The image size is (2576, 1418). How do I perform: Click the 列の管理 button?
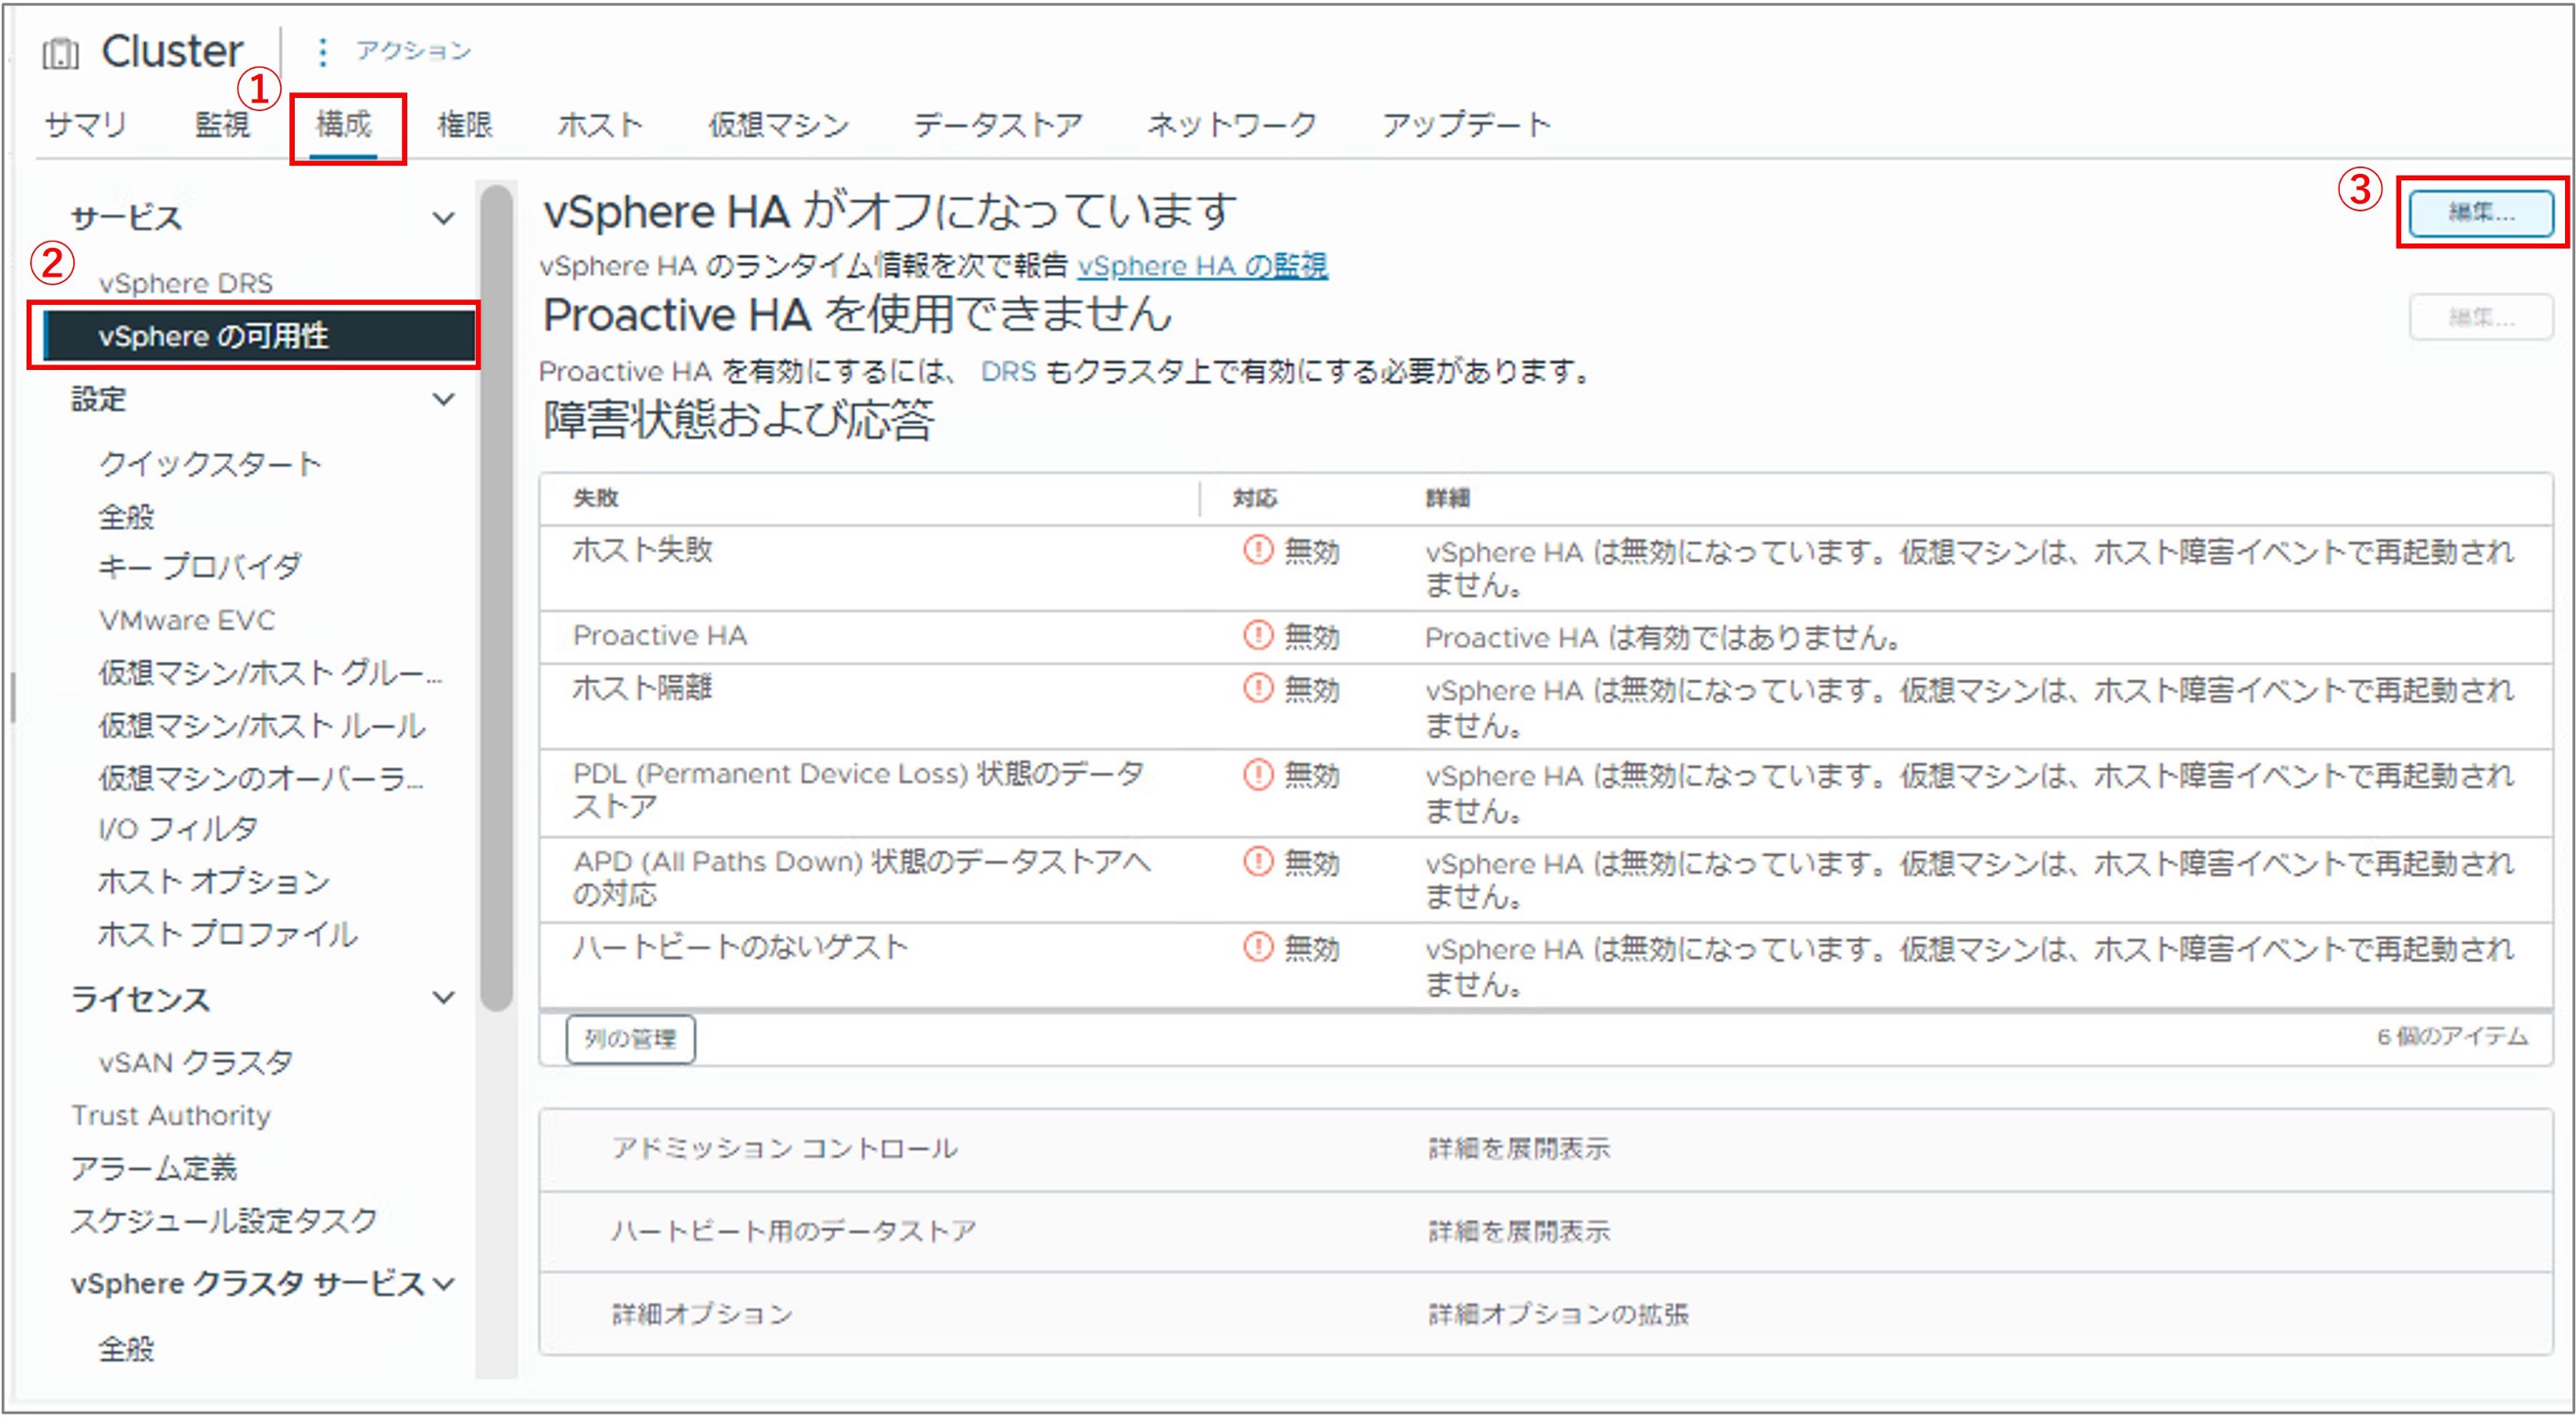point(630,1039)
